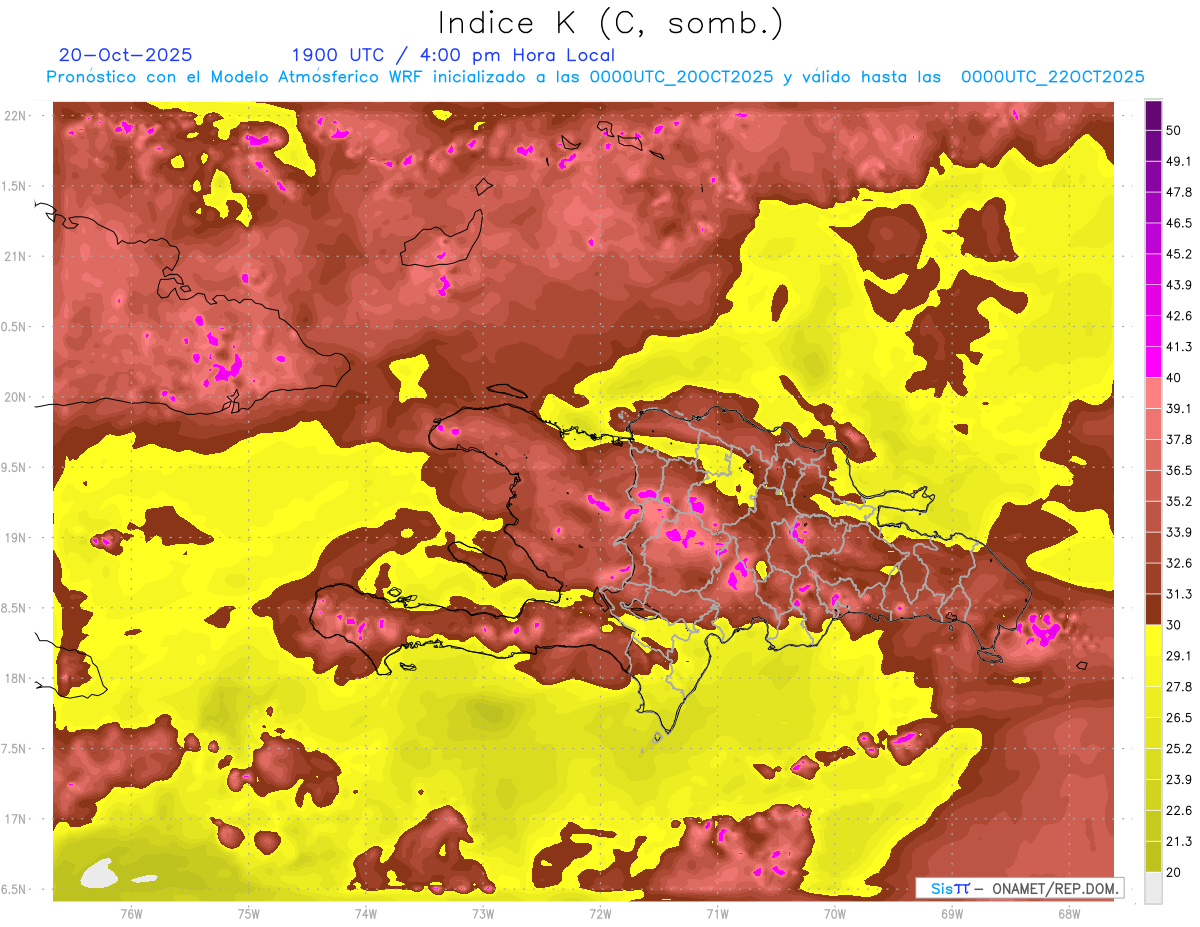The height and width of the screenshot is (927, 1200).
Task: Open the SisTT ONAMET/REP.DOM. credit label
Action: (x=1018, y=888)
